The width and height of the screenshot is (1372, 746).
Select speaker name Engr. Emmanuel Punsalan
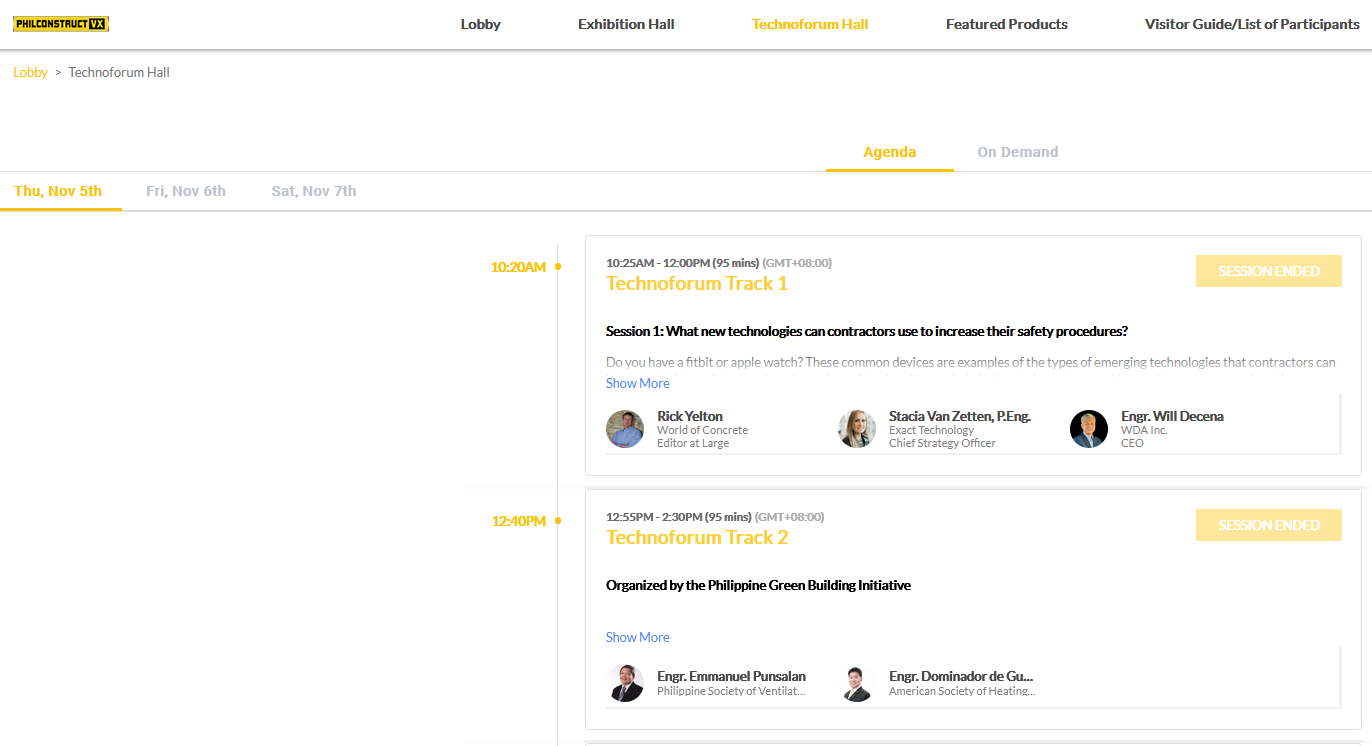coord(731,676)
